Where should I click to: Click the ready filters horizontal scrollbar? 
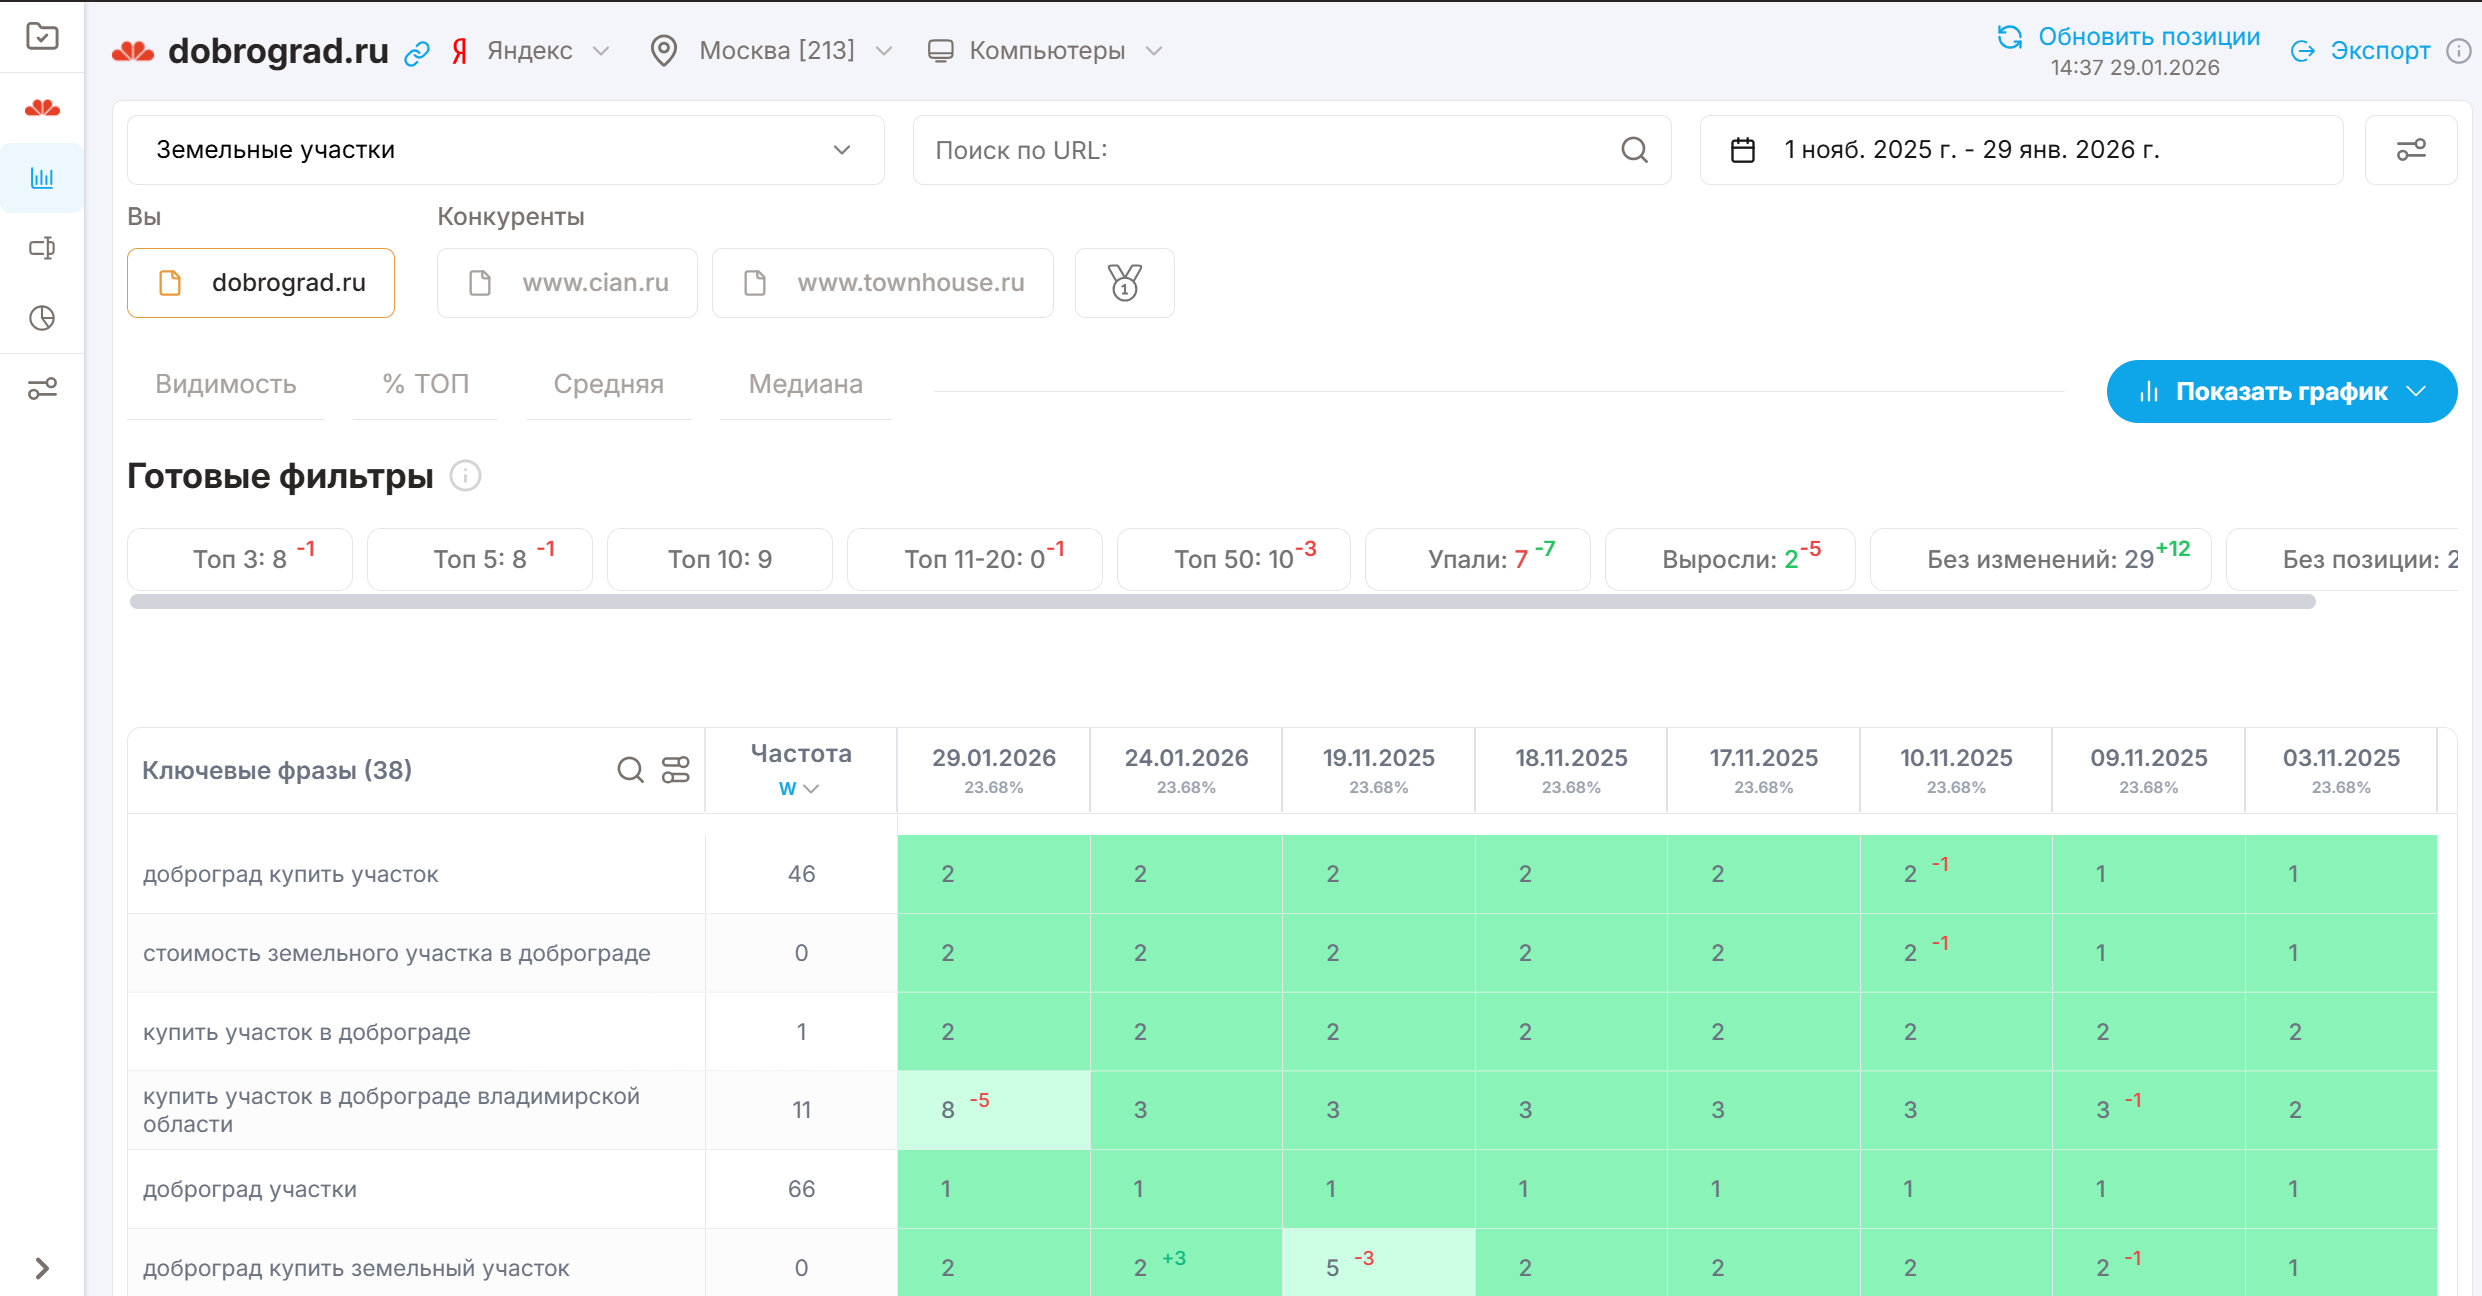[x=1222, y=602]
